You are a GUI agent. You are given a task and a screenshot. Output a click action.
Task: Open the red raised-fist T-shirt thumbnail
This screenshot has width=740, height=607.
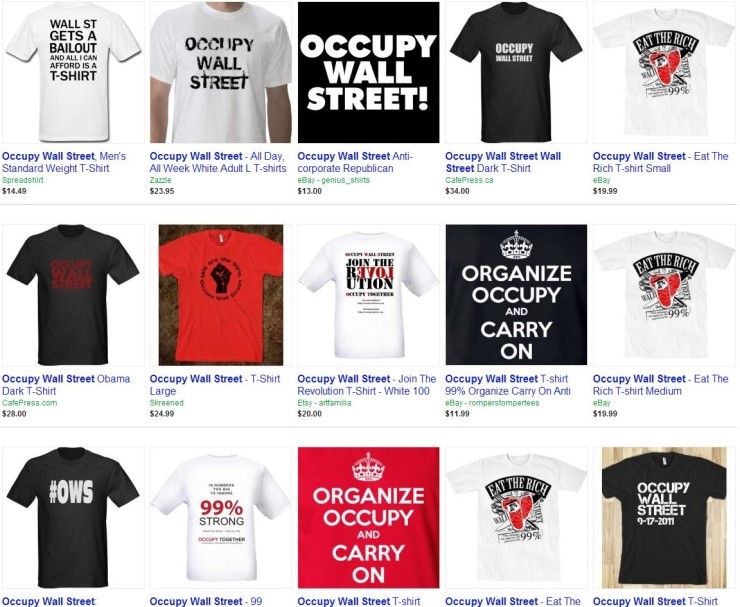221,295
